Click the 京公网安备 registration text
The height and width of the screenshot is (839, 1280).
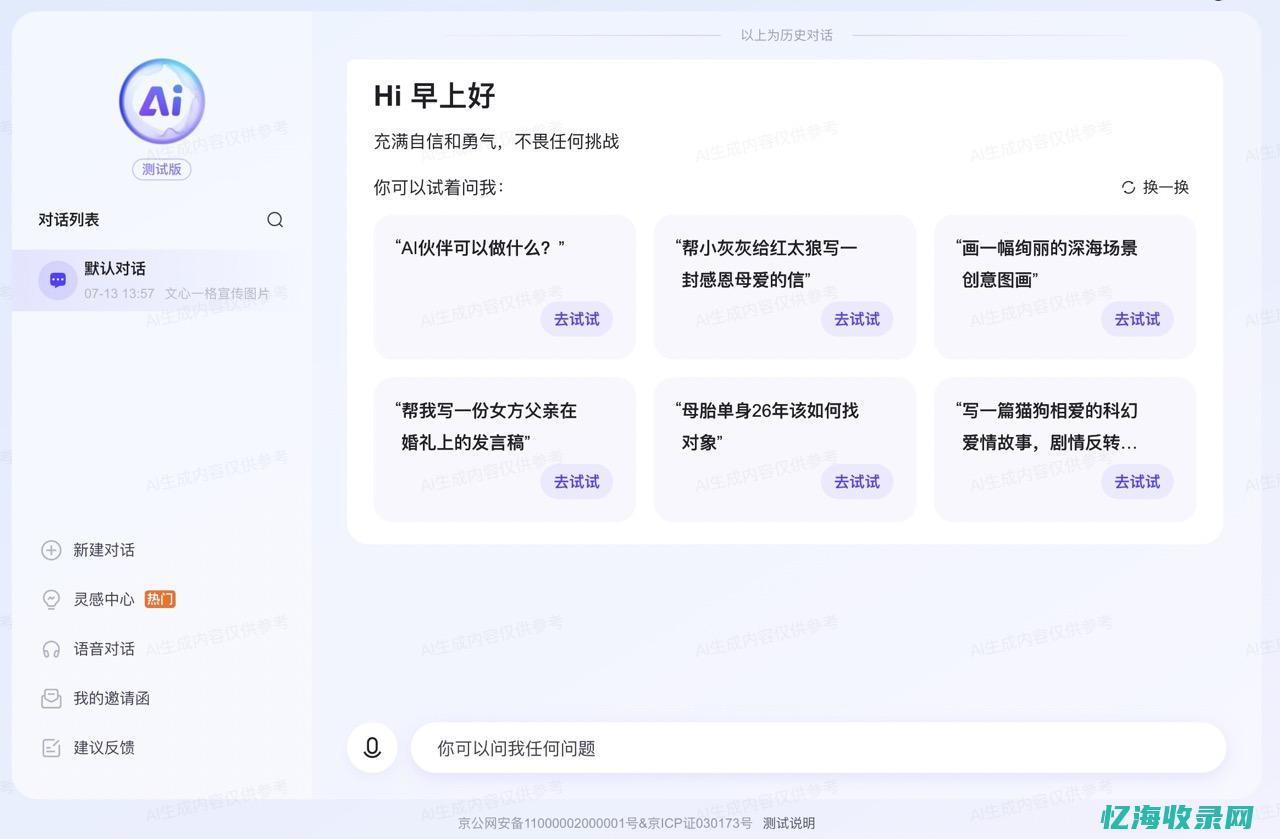548,823
